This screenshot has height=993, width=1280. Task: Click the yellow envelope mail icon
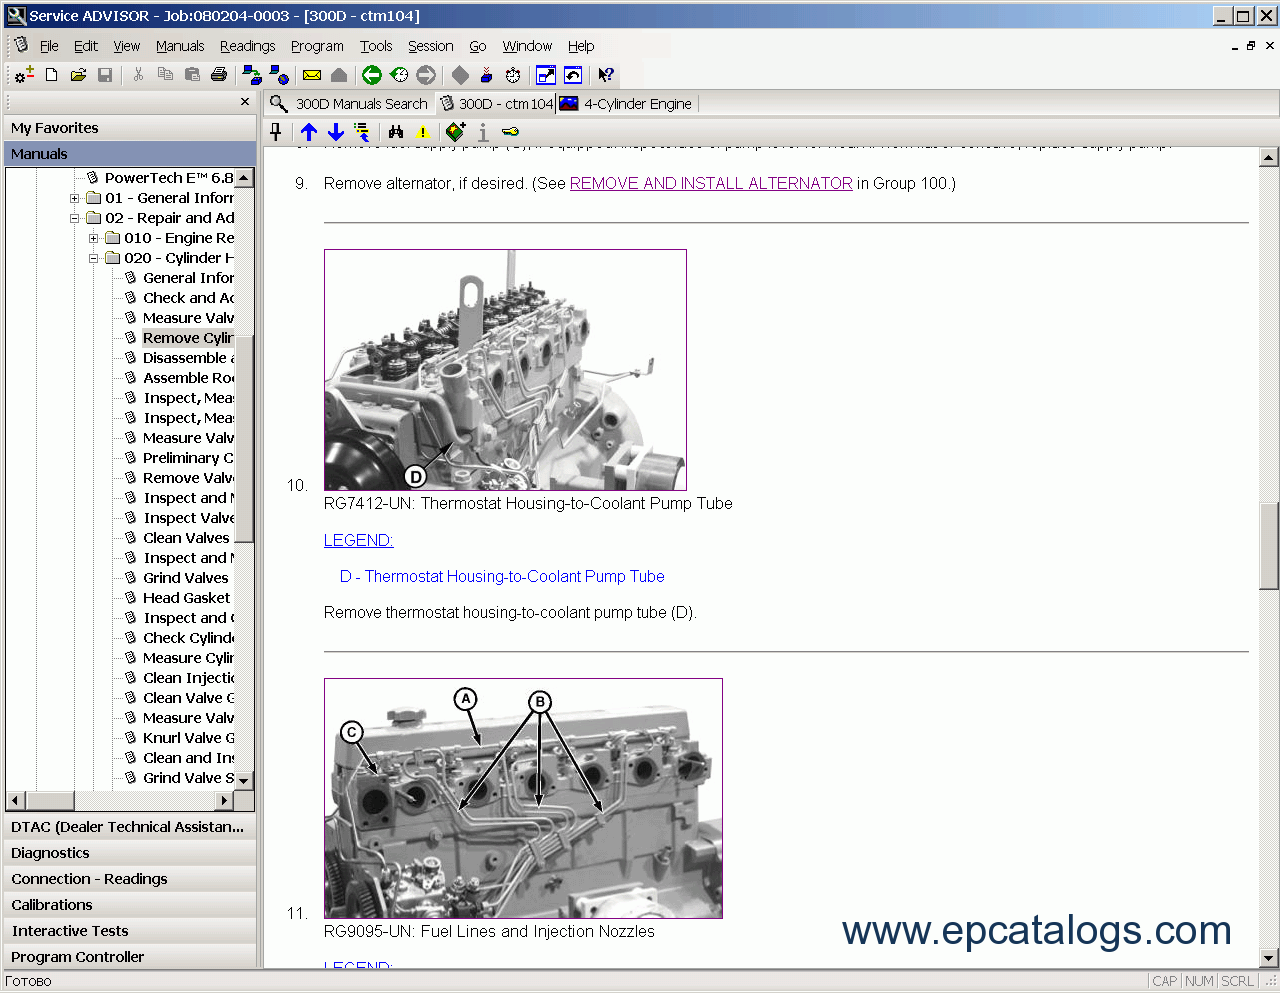coord(312,75)
